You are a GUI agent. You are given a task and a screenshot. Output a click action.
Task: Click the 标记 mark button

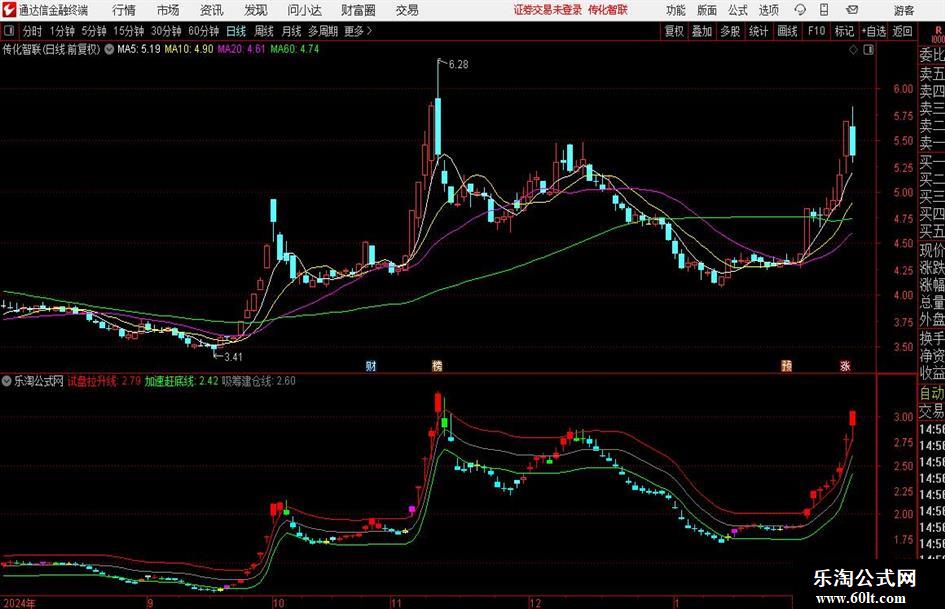tap(844, 31)
